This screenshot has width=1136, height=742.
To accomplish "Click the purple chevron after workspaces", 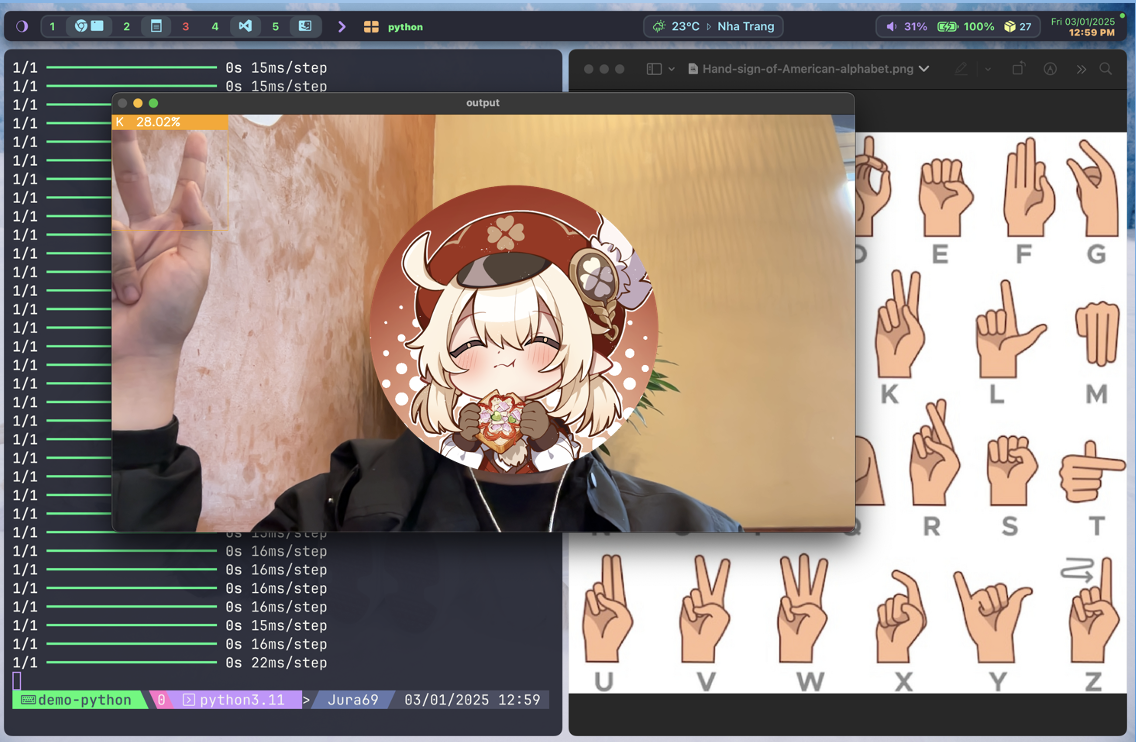I will pyautogui.click(x=342, y=27).
